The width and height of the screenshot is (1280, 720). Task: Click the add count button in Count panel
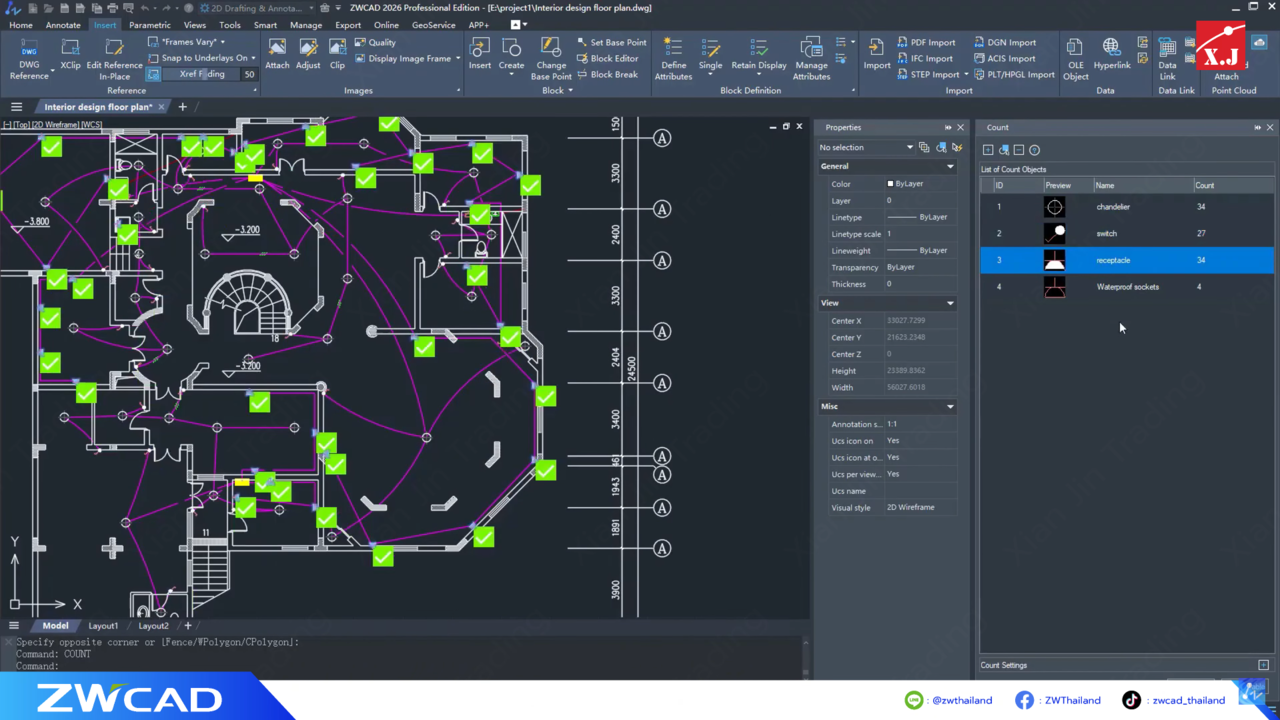988,150
